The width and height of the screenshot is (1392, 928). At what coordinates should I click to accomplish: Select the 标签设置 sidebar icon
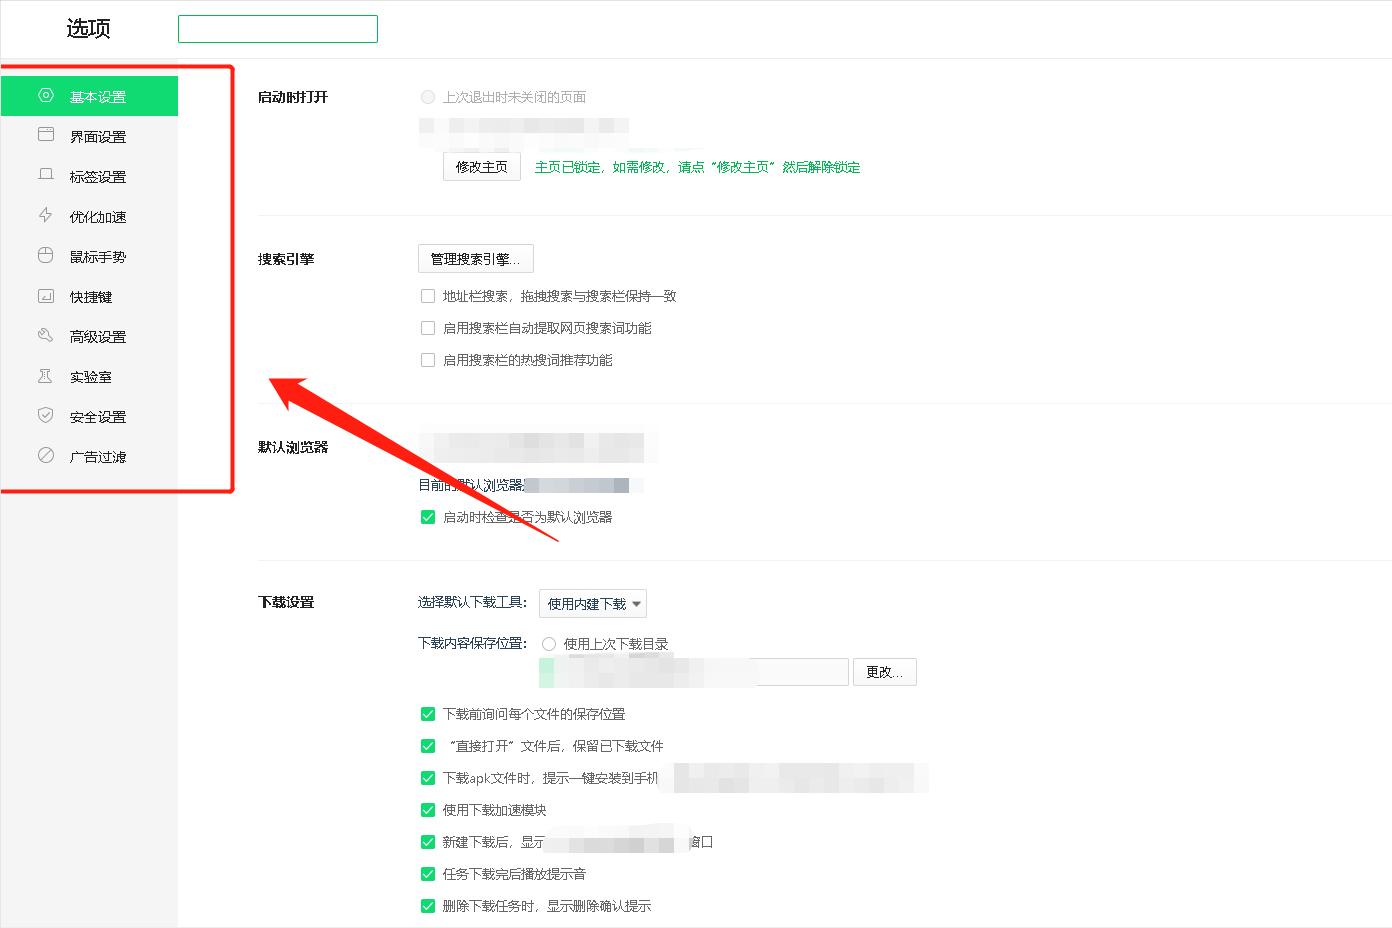[x=46, y=175]
